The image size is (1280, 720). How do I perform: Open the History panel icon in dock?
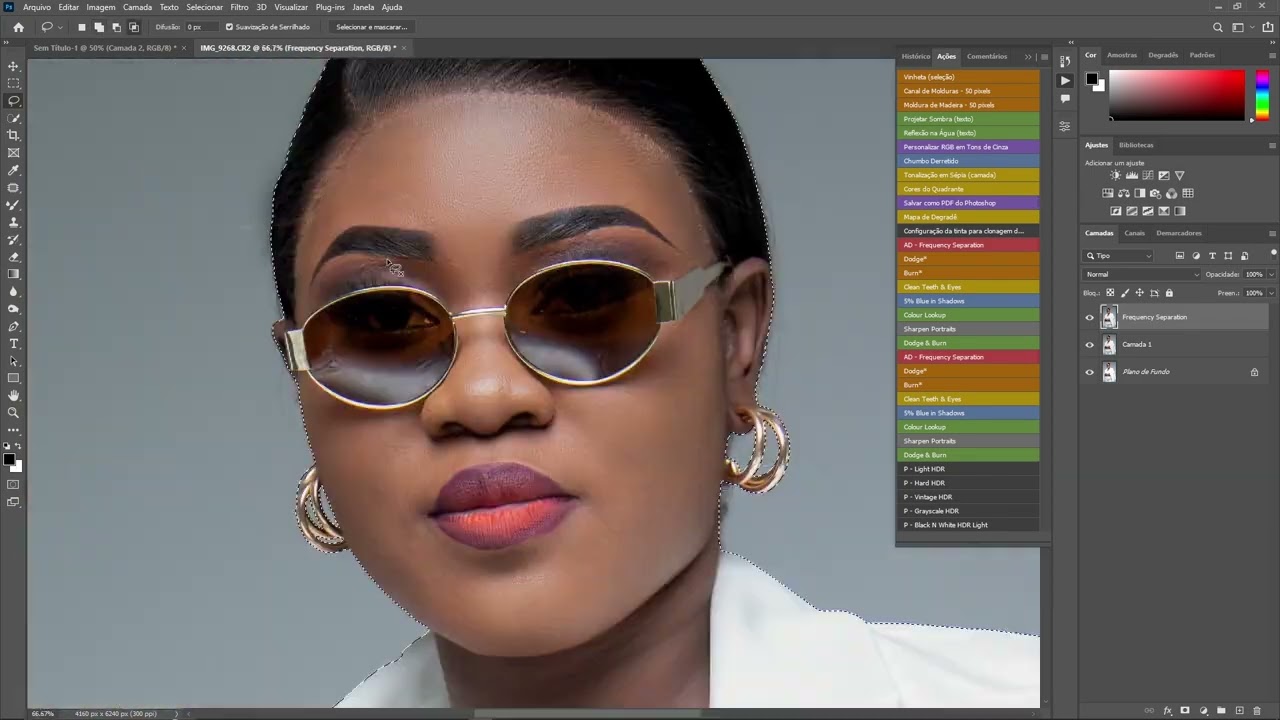click(x=1065, y=62)
